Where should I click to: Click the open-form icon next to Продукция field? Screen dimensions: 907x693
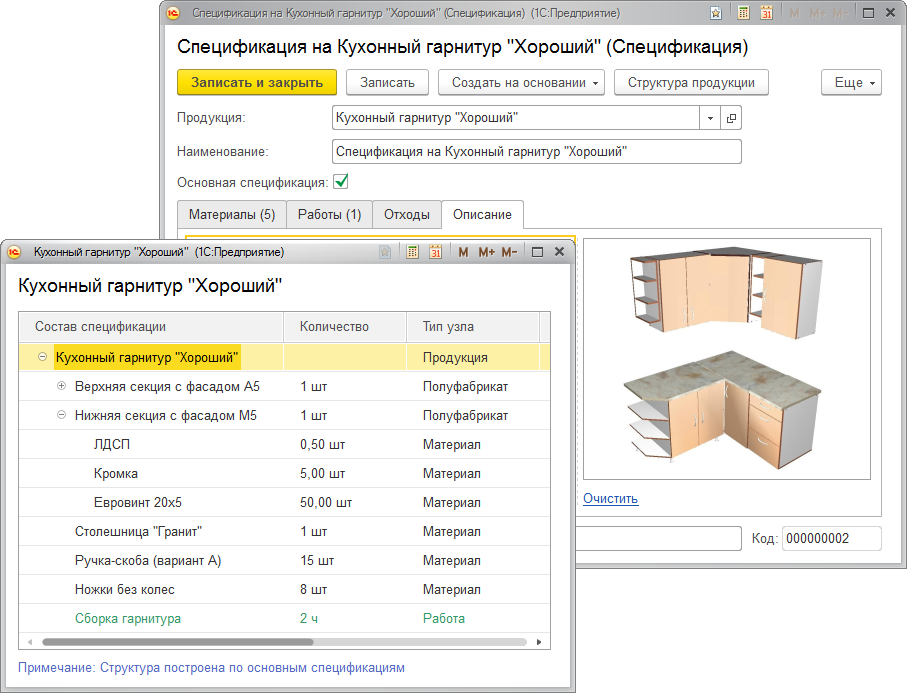[731, 118]
